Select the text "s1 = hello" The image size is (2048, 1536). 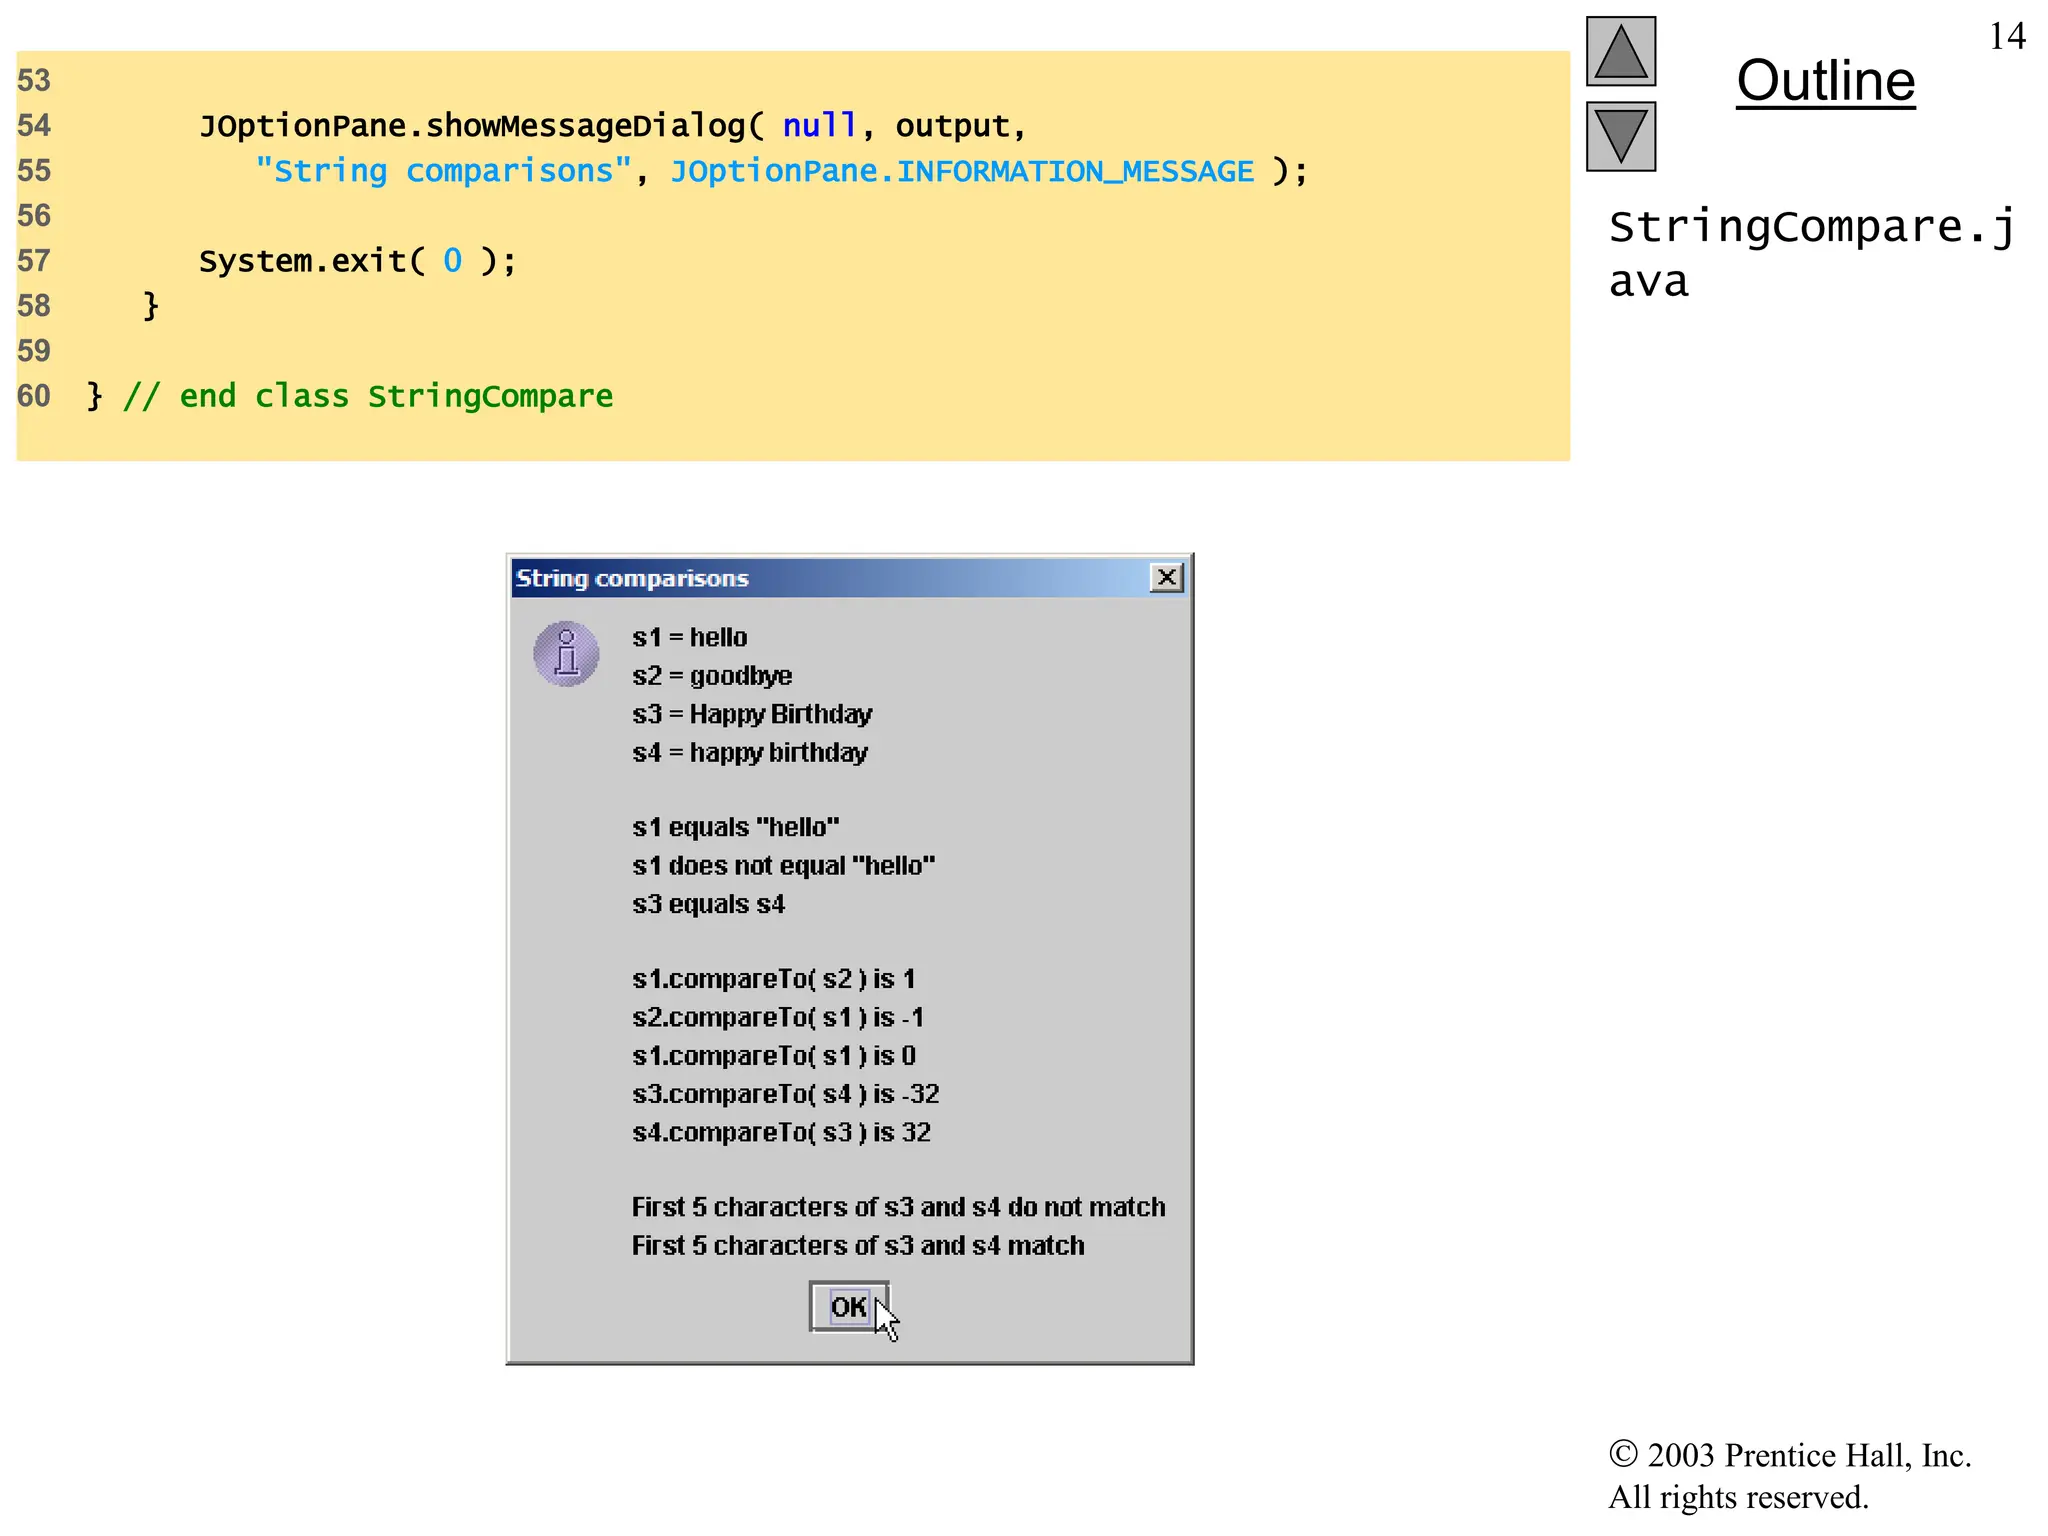(689, 637)
